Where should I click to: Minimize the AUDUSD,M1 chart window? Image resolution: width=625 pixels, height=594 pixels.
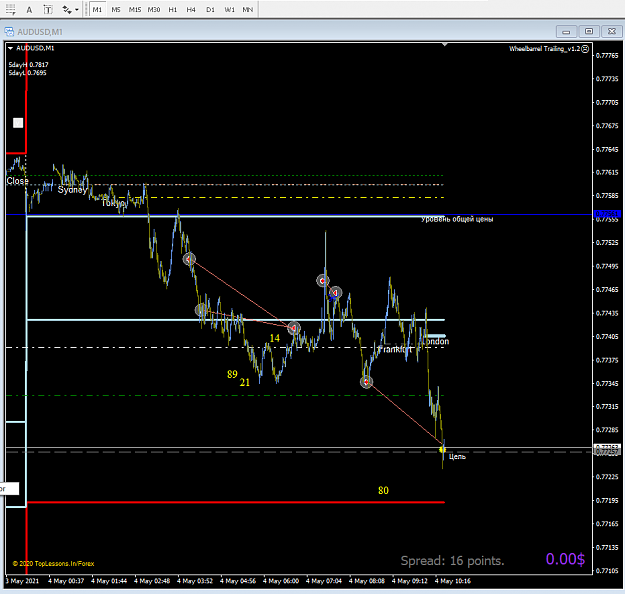click(566, 31)
